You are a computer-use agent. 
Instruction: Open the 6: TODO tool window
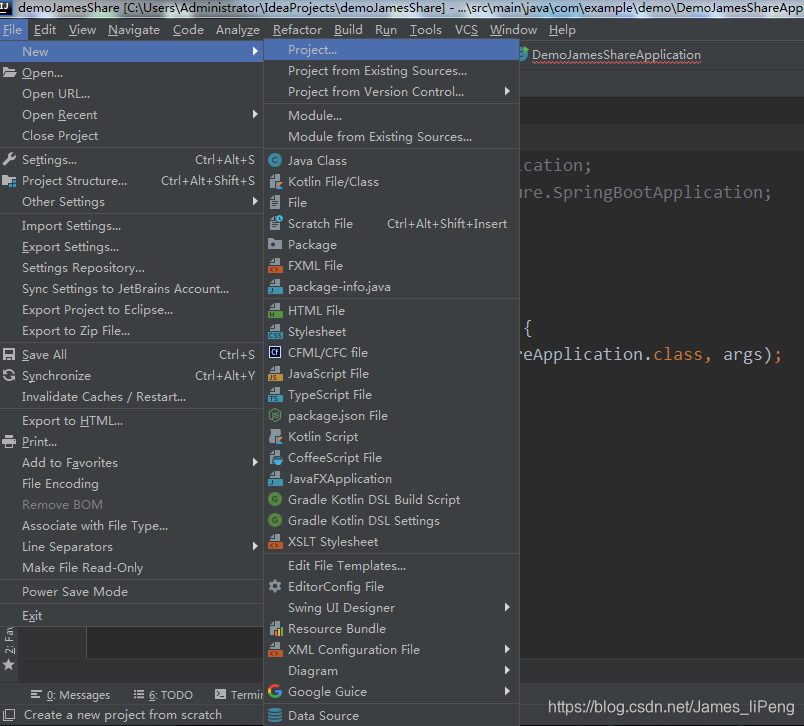point(163,695)
